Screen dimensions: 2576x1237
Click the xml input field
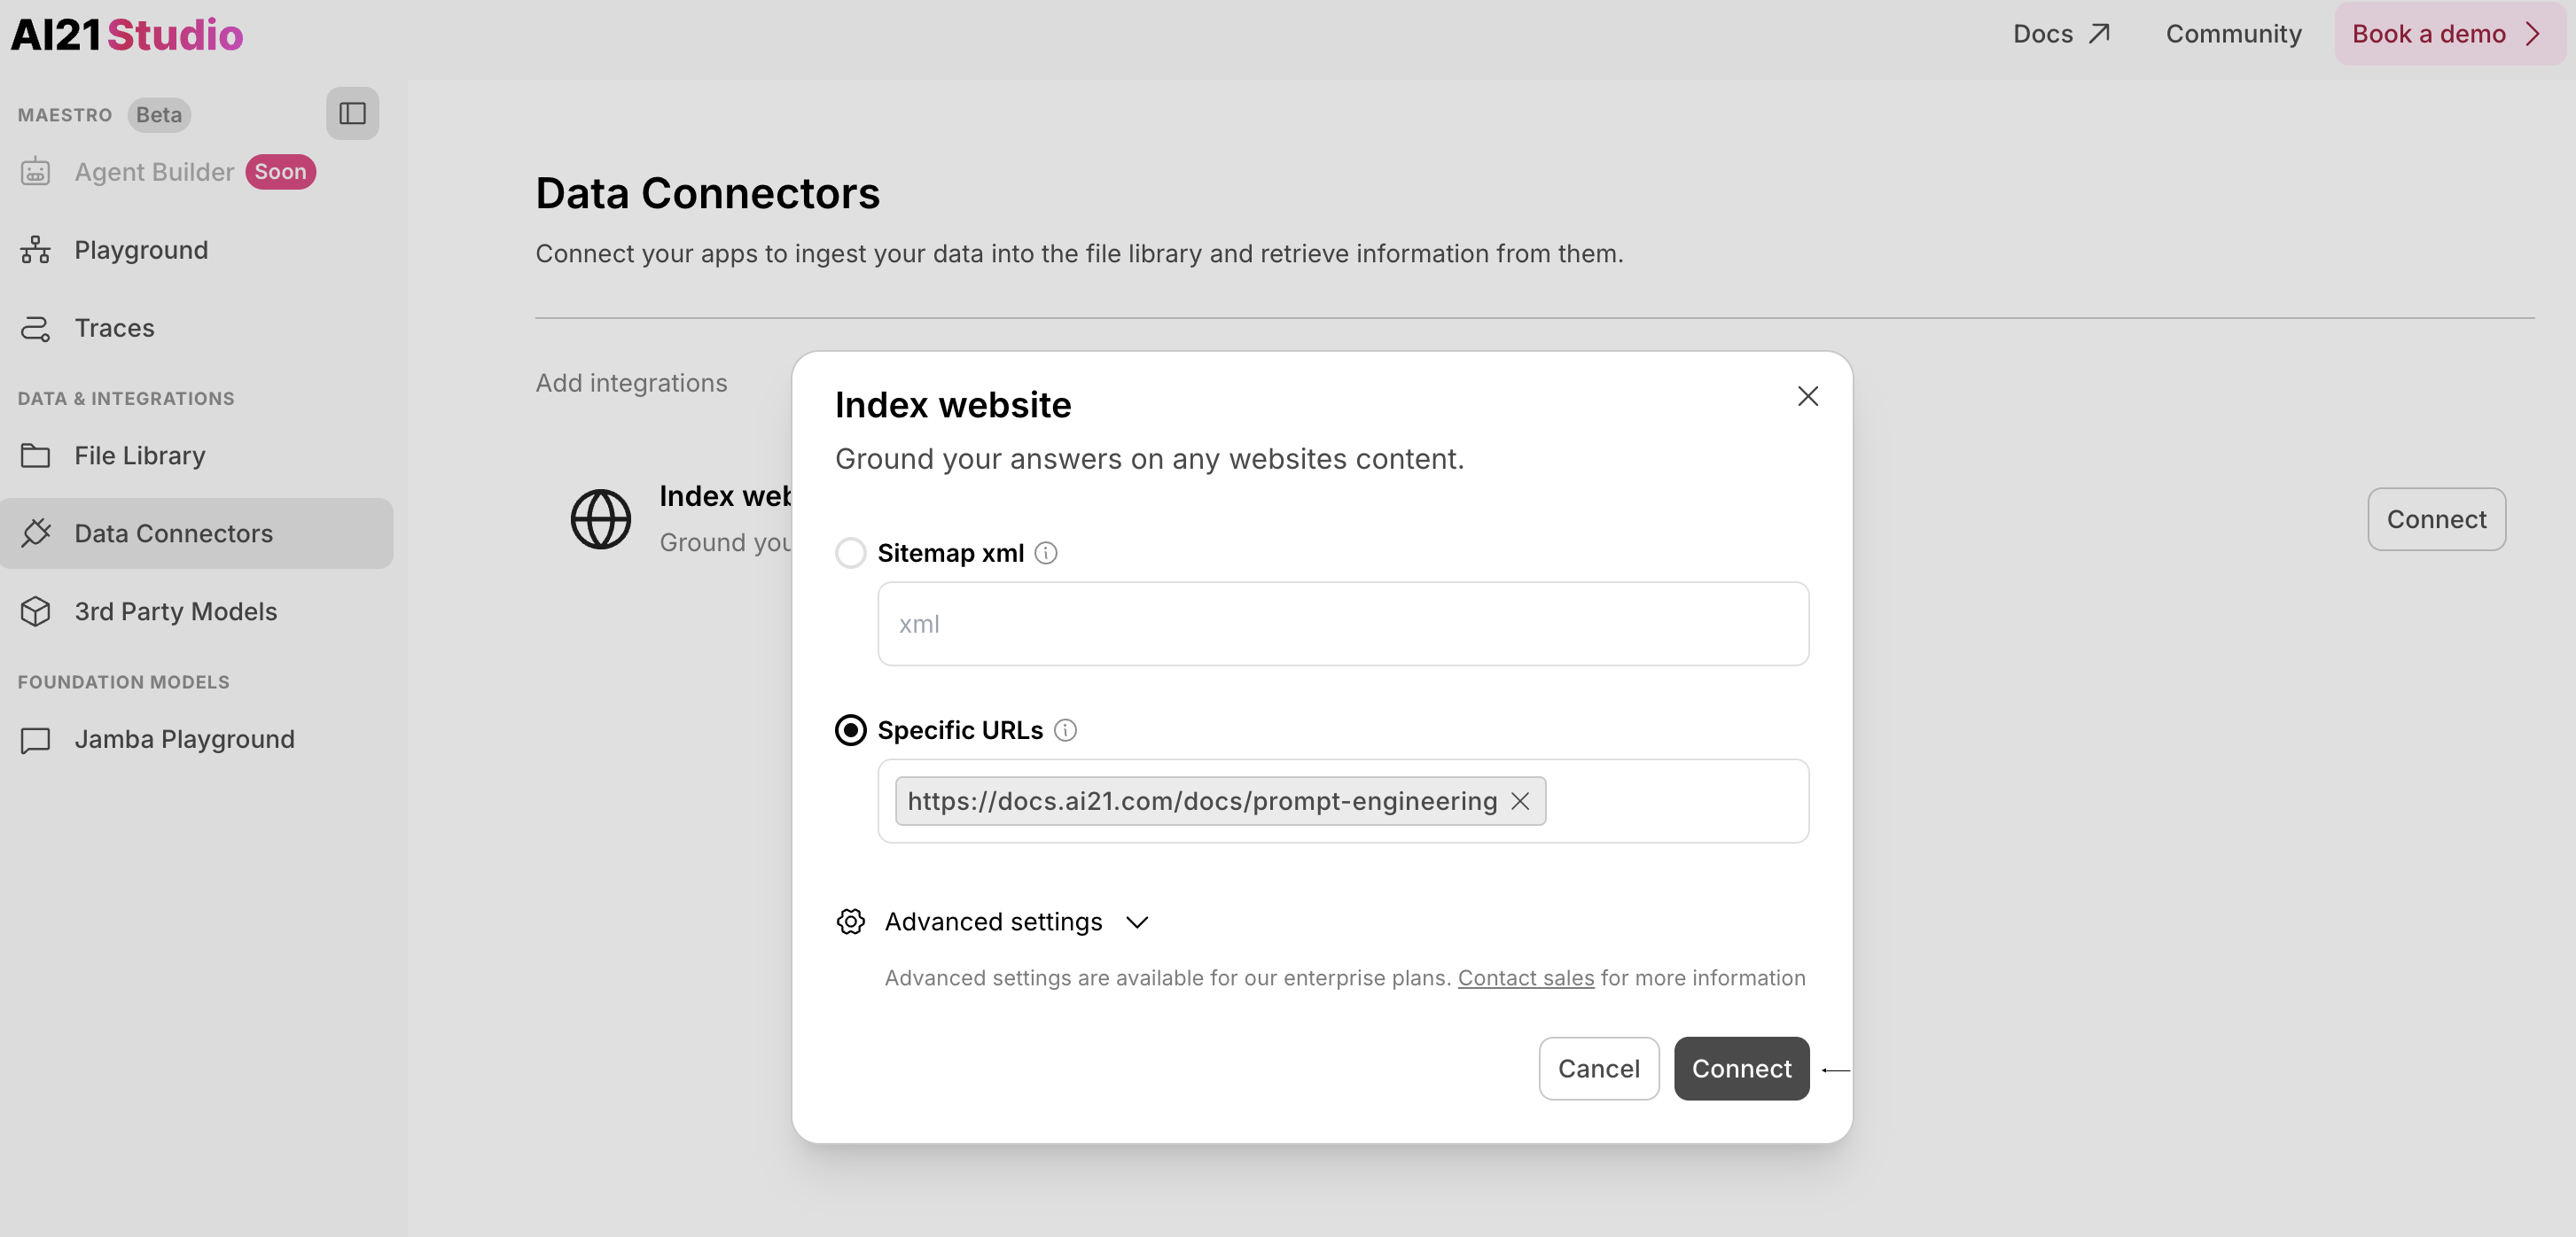pos(1343,624)
